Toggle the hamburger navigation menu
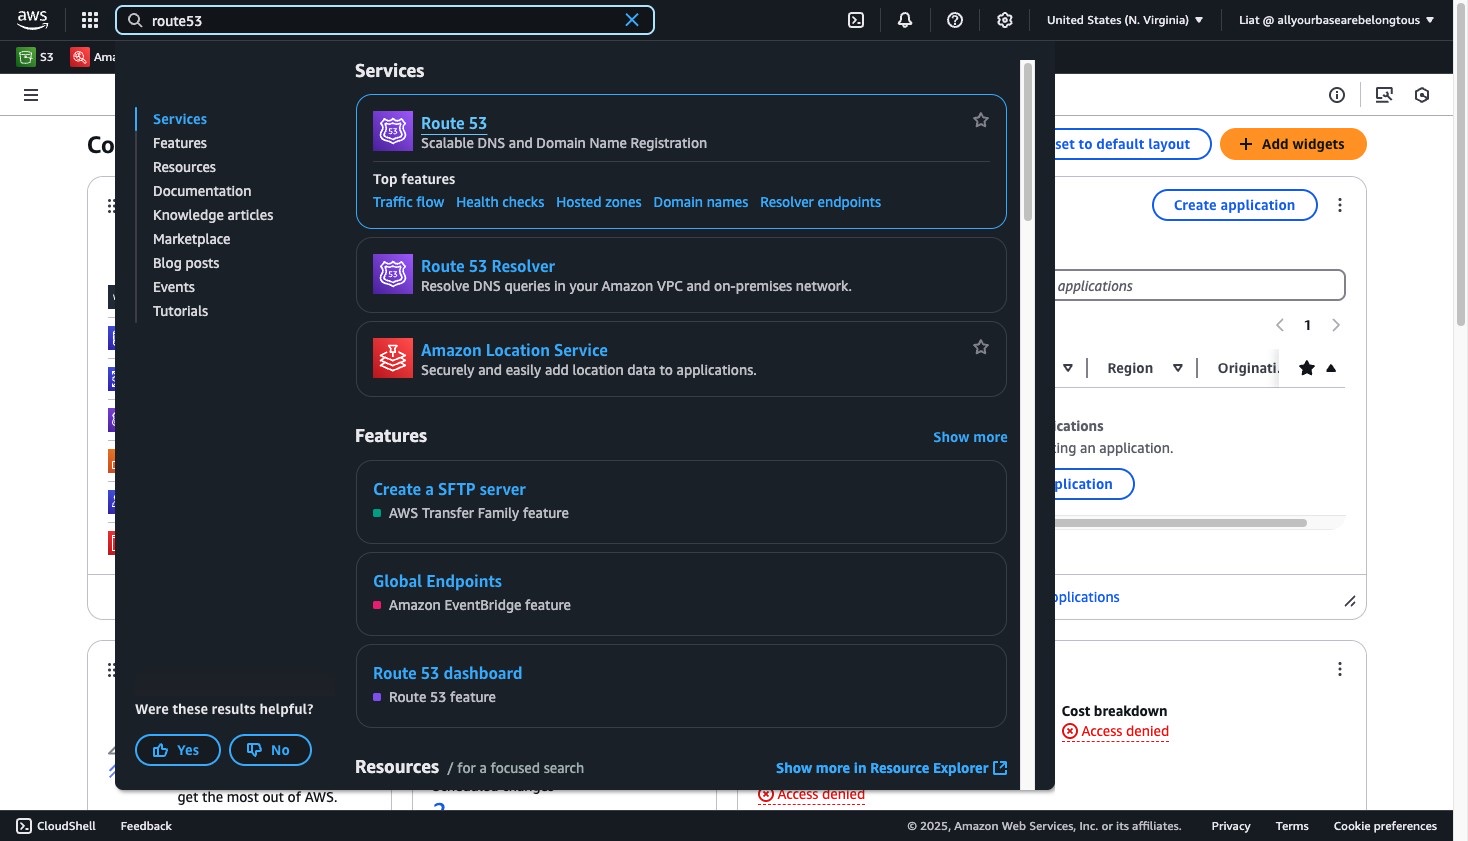The image size is (1468, 841). (x=31, y=95)
